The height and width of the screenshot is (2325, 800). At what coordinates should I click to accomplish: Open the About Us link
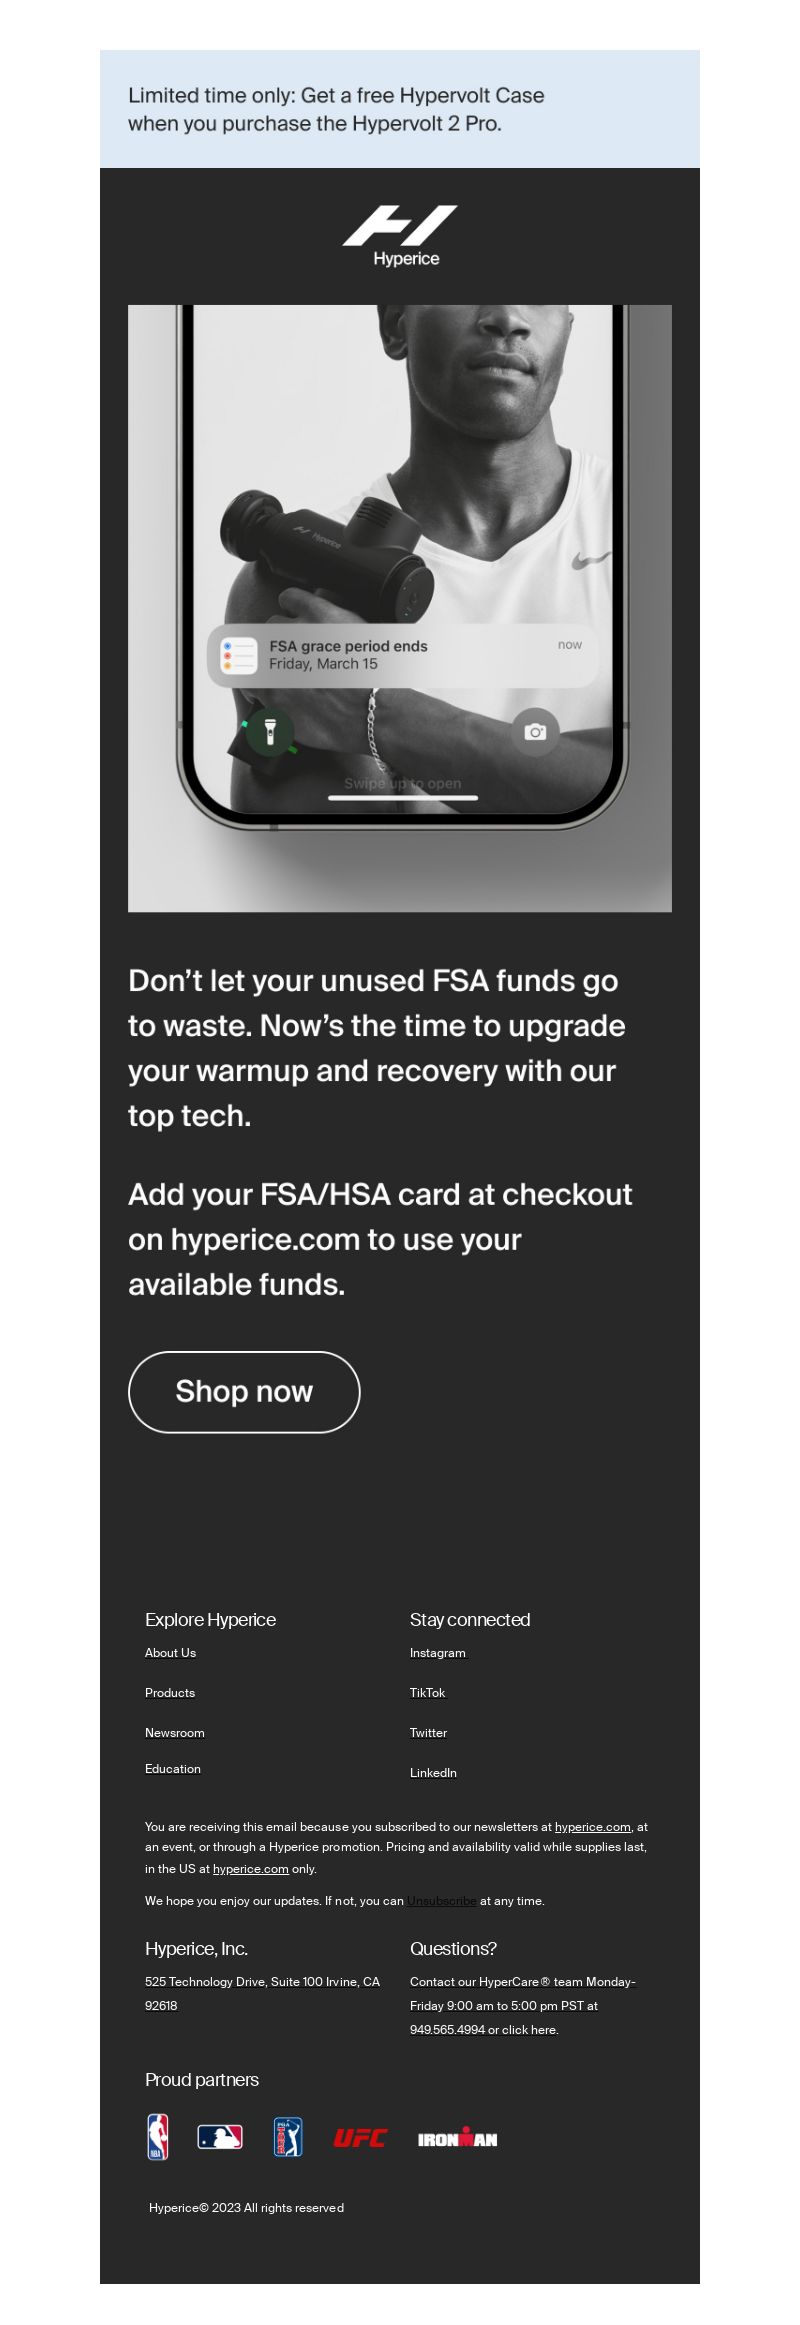[170, 1653]
